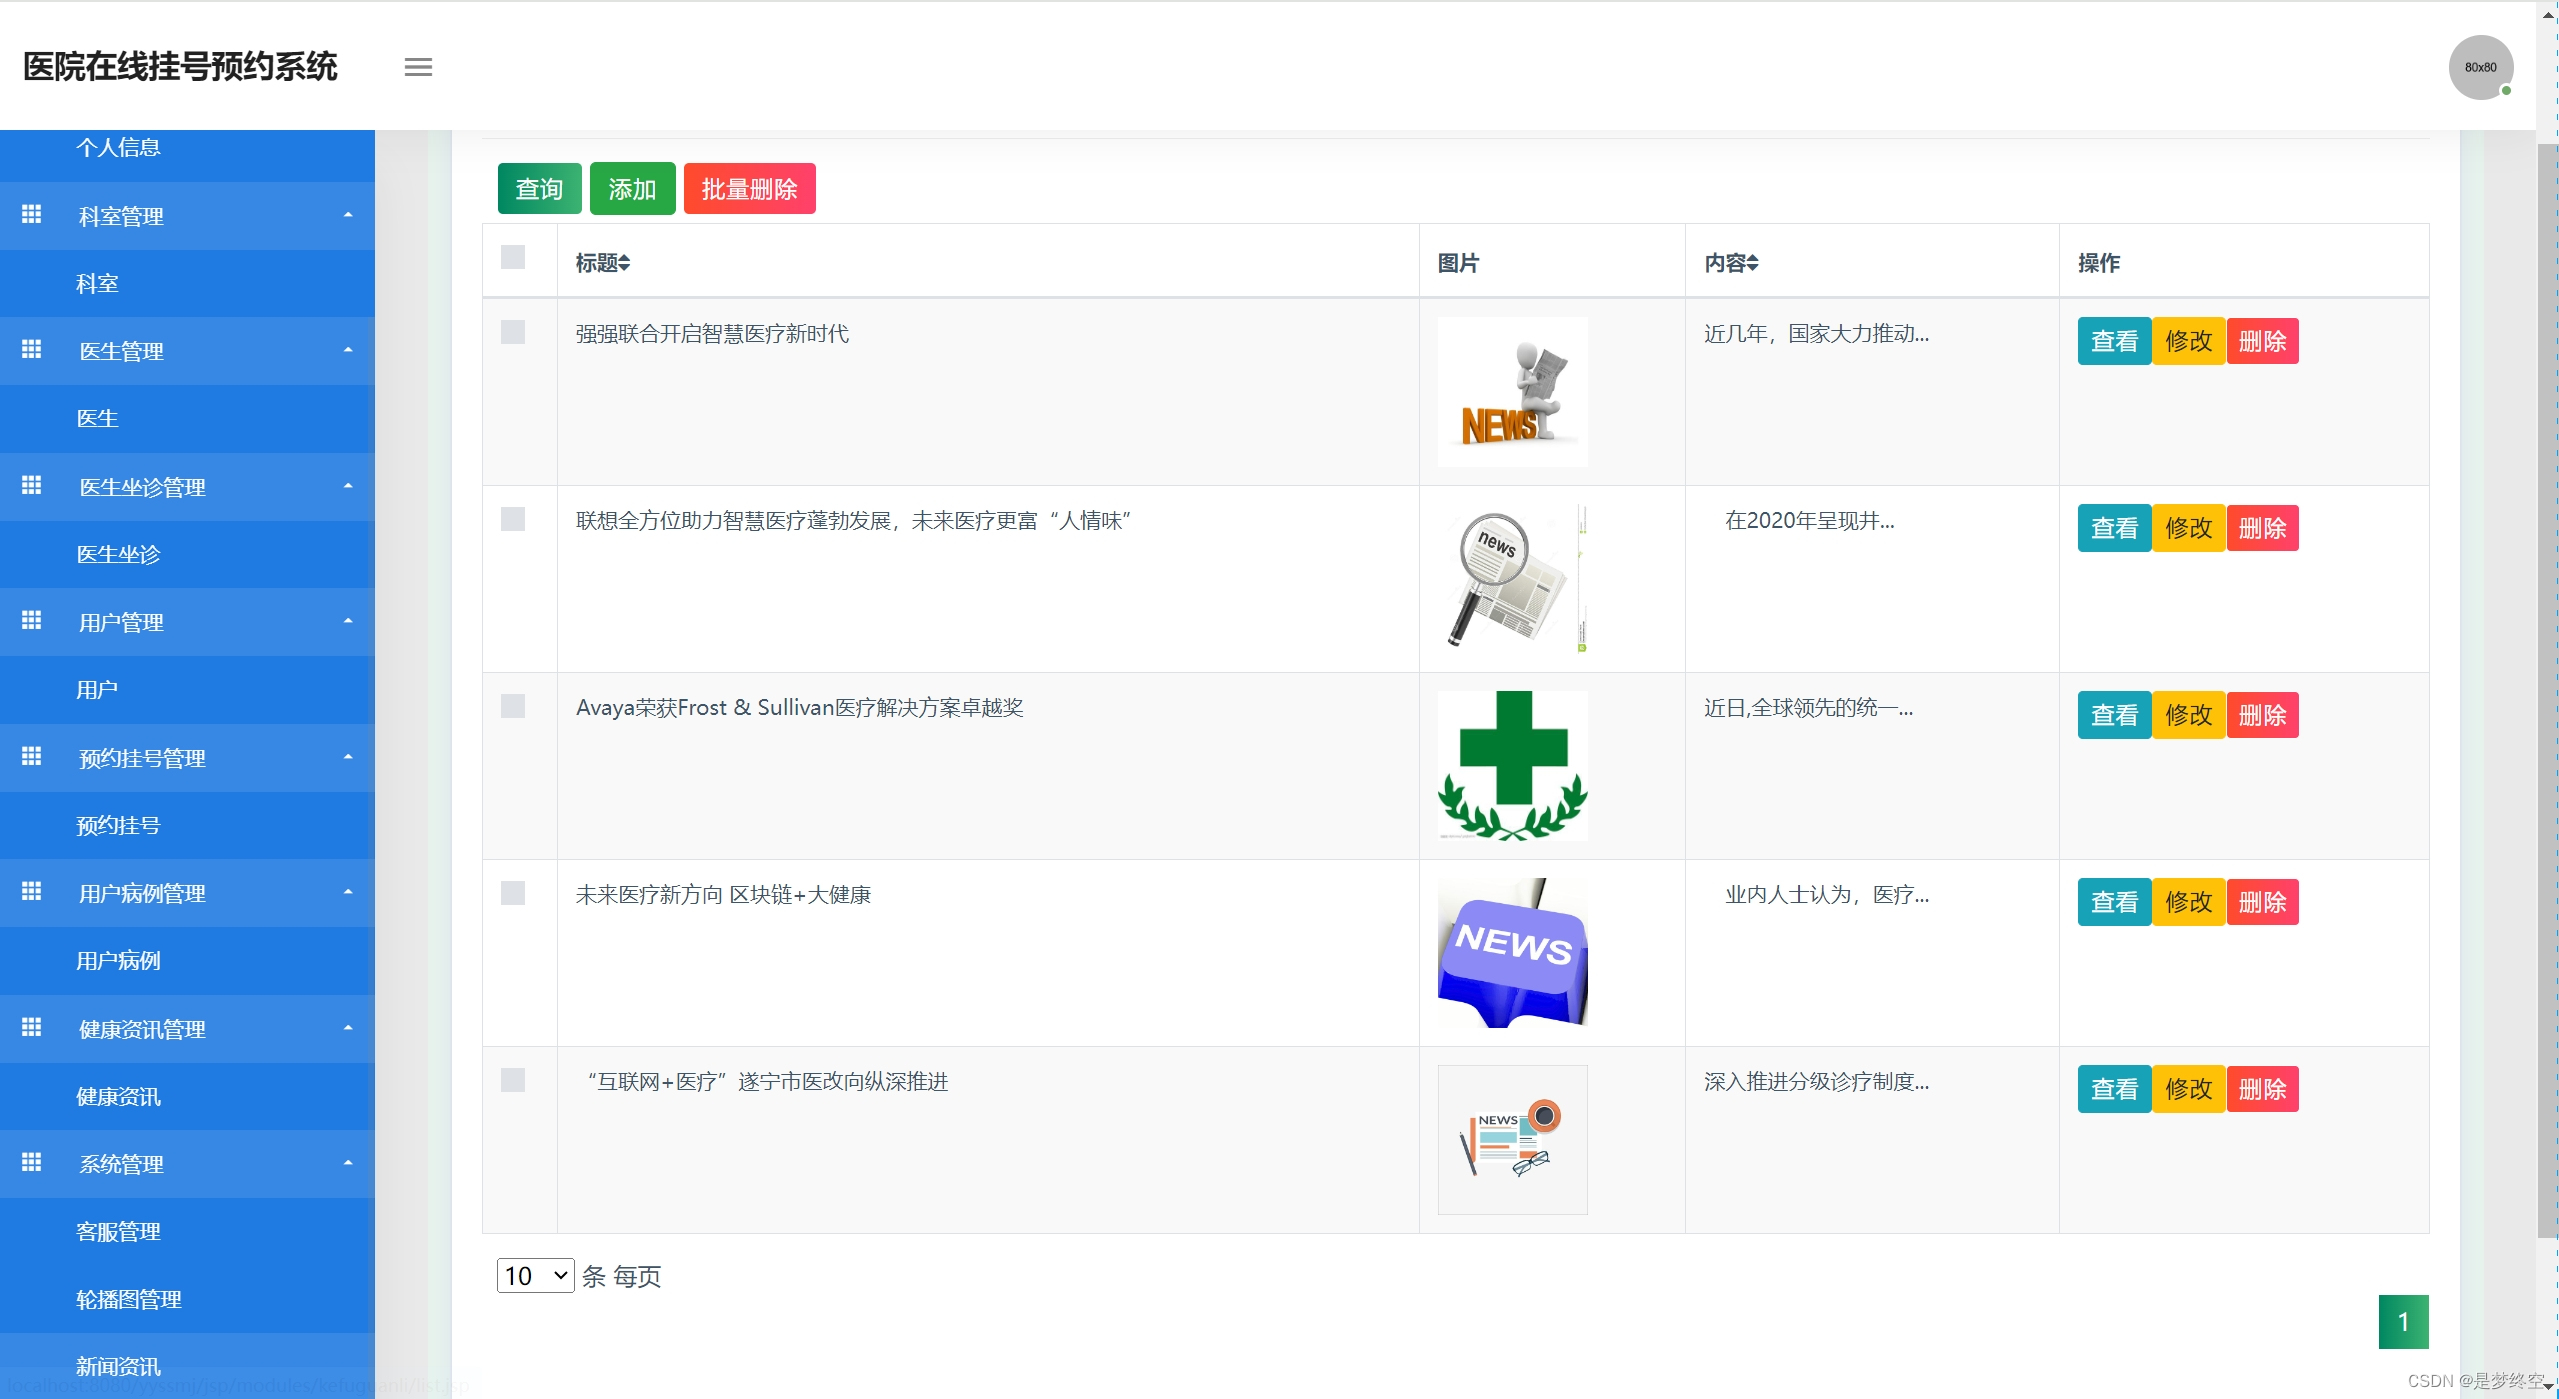Click the green cross thumbnail
2559x1399 pixels.
tap(1513, 766)
